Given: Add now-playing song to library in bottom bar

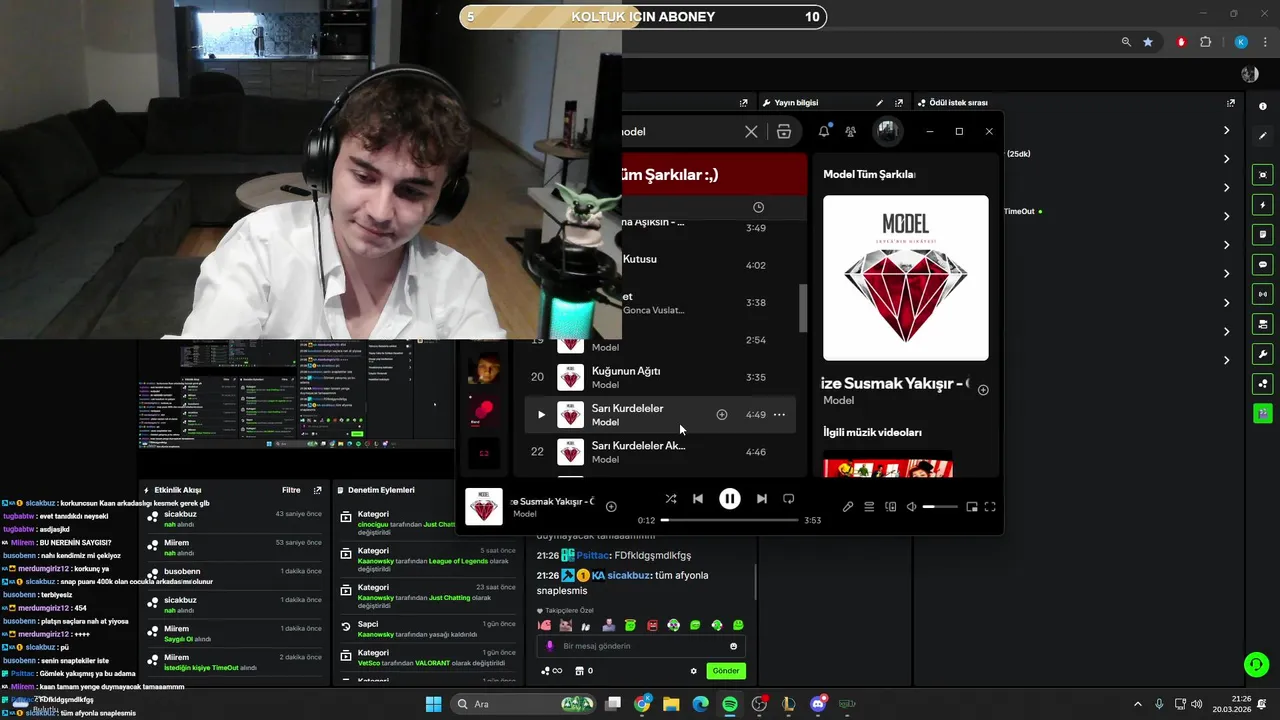Looking at the screenshot, I should tap(611, 507).
